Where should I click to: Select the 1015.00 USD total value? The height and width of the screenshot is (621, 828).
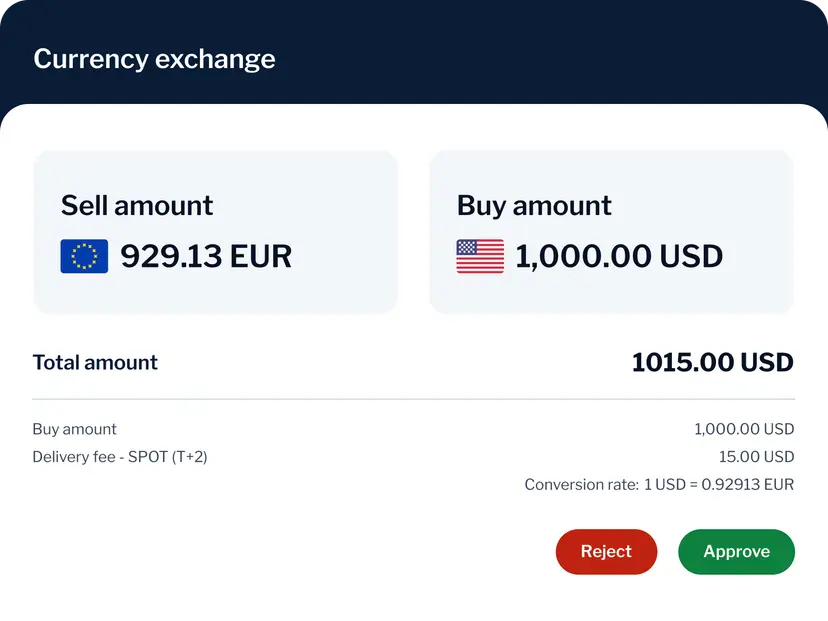712,362
